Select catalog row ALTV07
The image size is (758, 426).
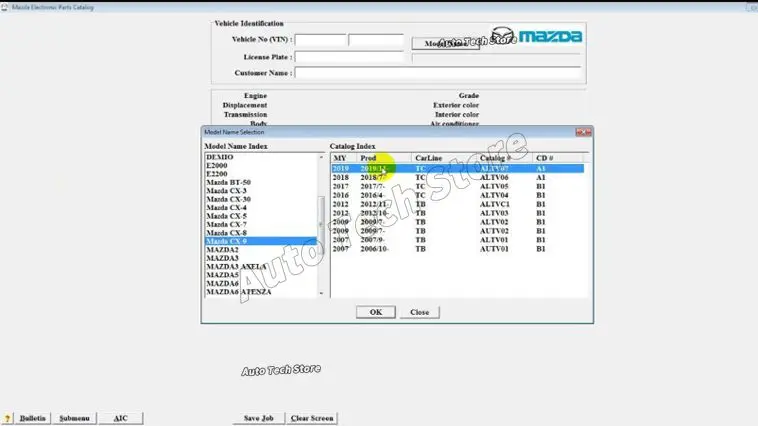[x=457, y=169]
